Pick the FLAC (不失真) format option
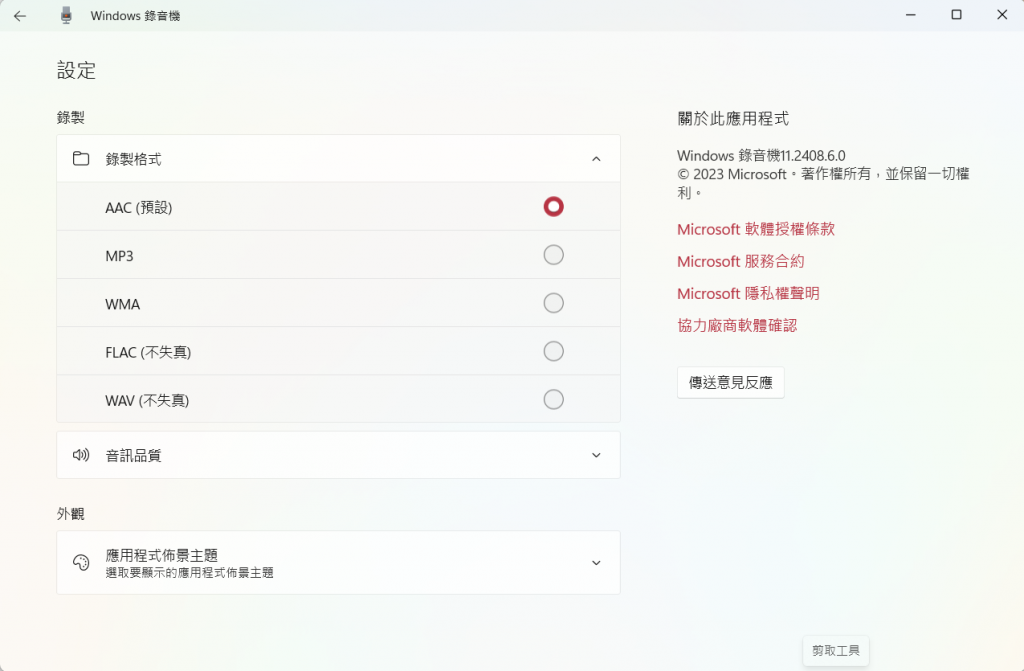This screenshot has width=1024, height=671. (x=553, y=352)
